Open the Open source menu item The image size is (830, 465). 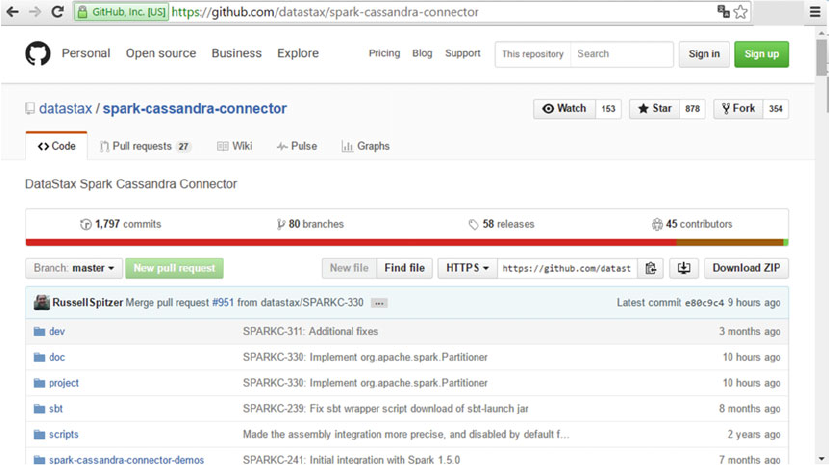[161, 53]
